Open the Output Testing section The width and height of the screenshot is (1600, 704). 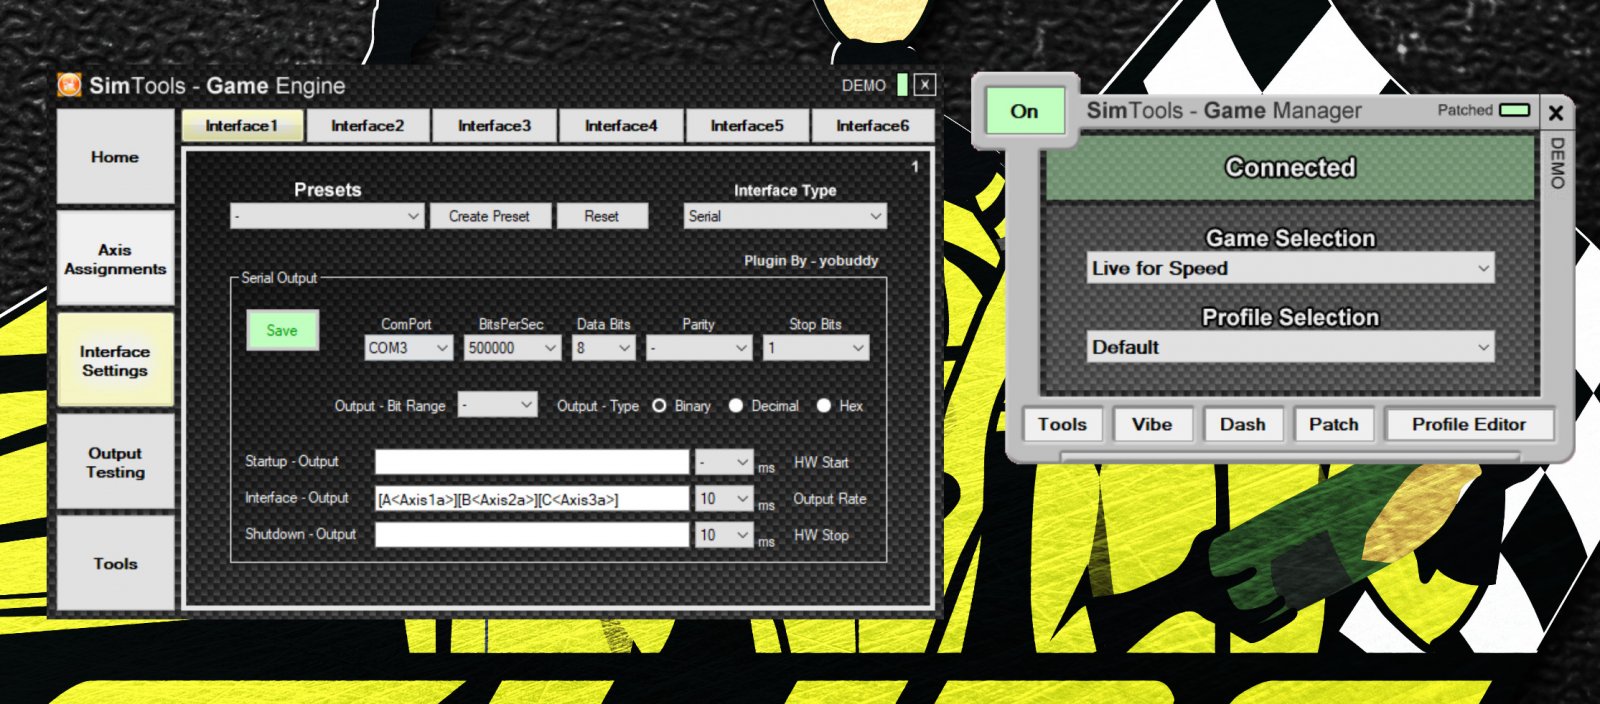115,462
